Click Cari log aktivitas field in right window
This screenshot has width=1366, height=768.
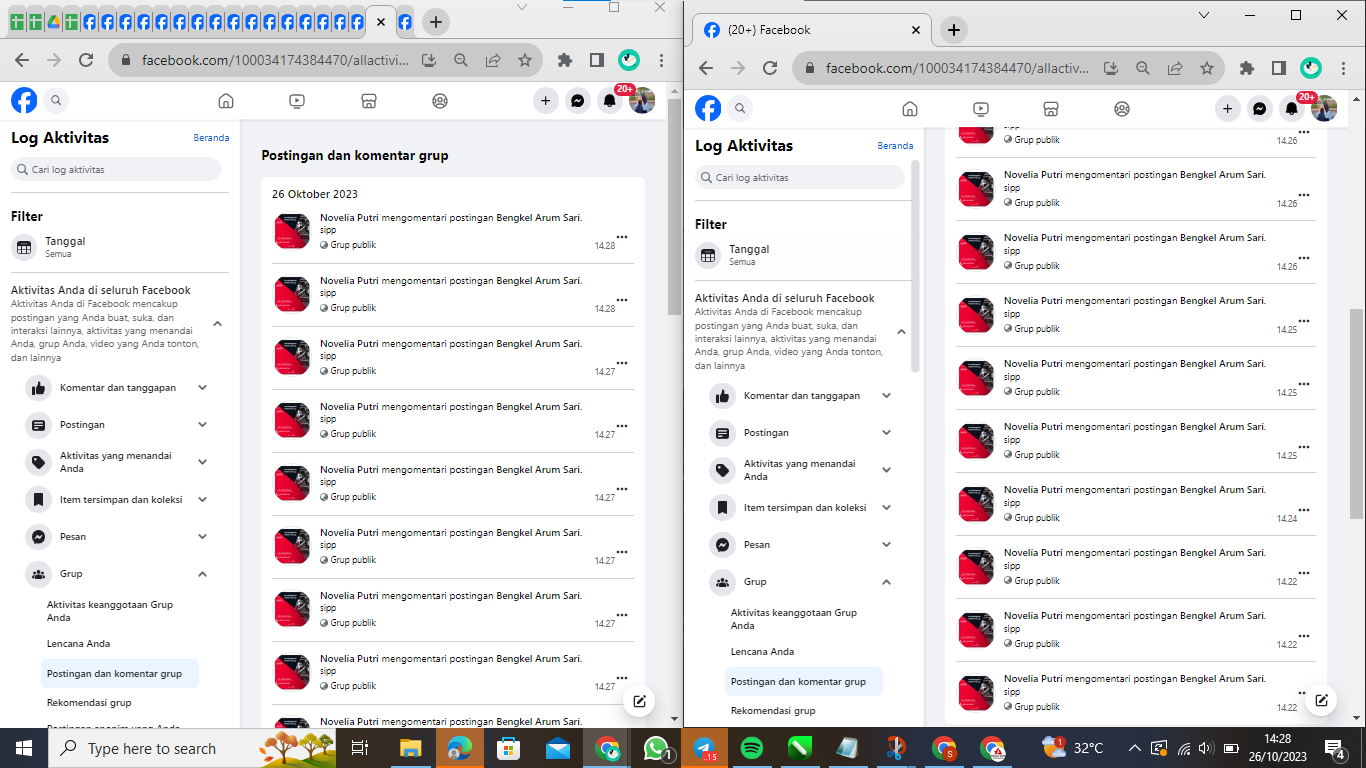pos(800,177)
